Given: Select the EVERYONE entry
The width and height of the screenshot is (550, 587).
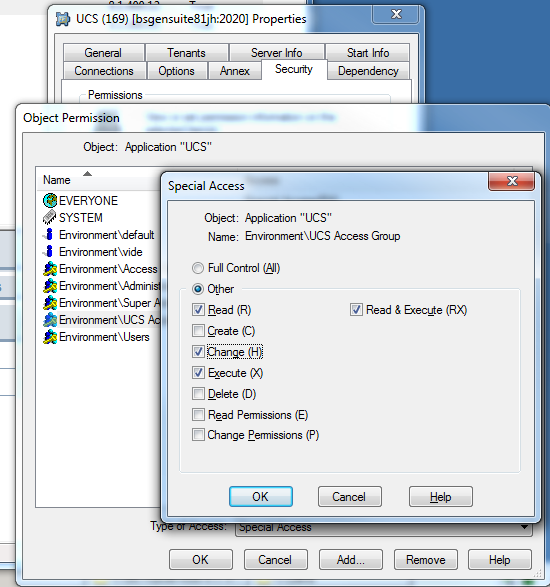Looking at the screenshot, I should click(88, 201).
